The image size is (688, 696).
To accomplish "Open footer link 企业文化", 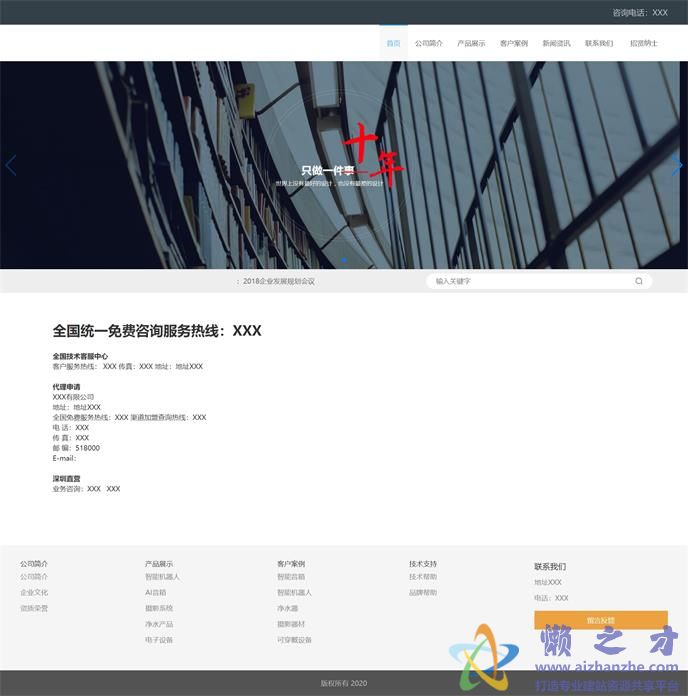I will [34, 593].
